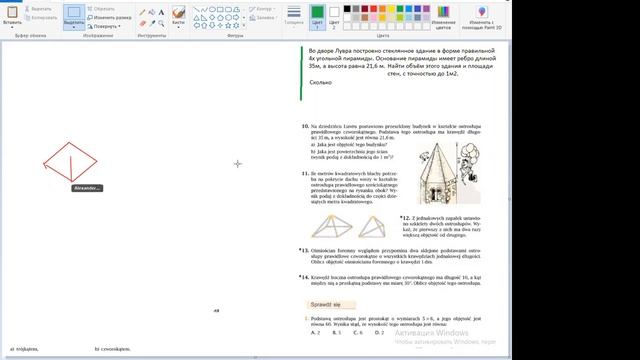Viewport: 640px width, 360px height.
Task: Select the Pencil tool
Action: [142, 12]
